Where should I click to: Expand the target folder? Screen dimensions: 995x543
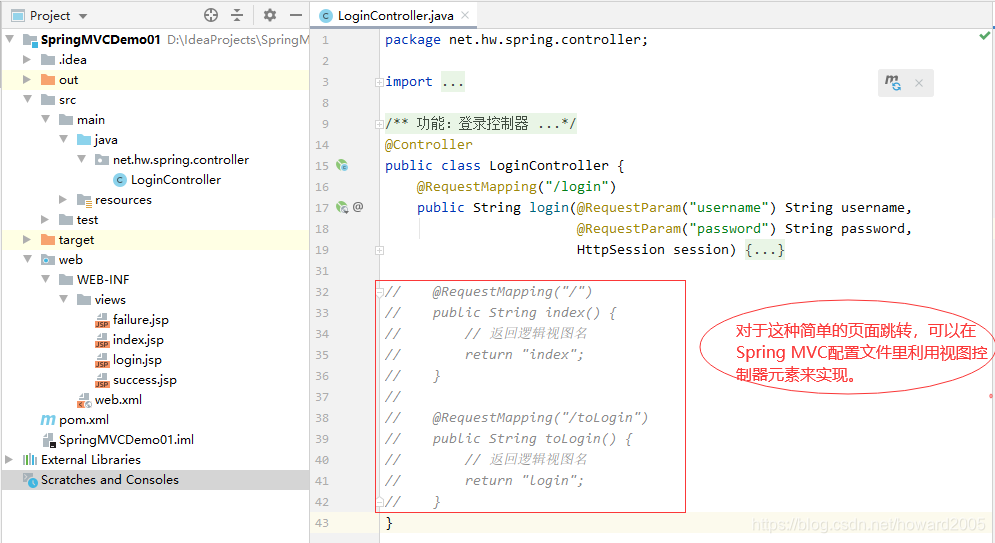tap(27, 240)
